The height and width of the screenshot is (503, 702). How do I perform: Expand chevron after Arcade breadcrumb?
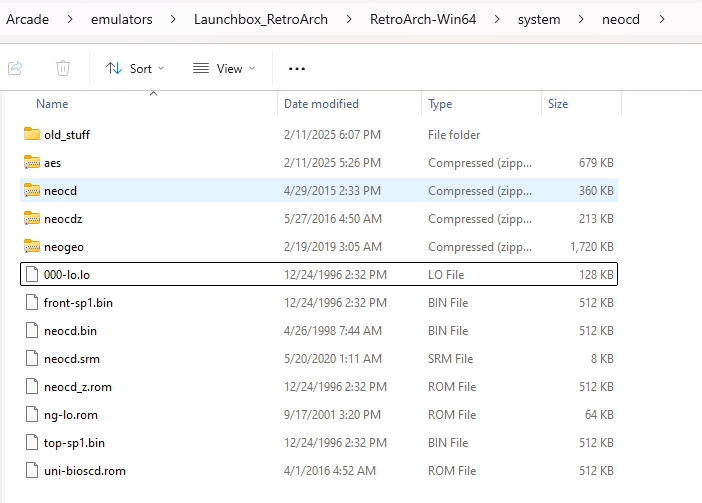71,18
